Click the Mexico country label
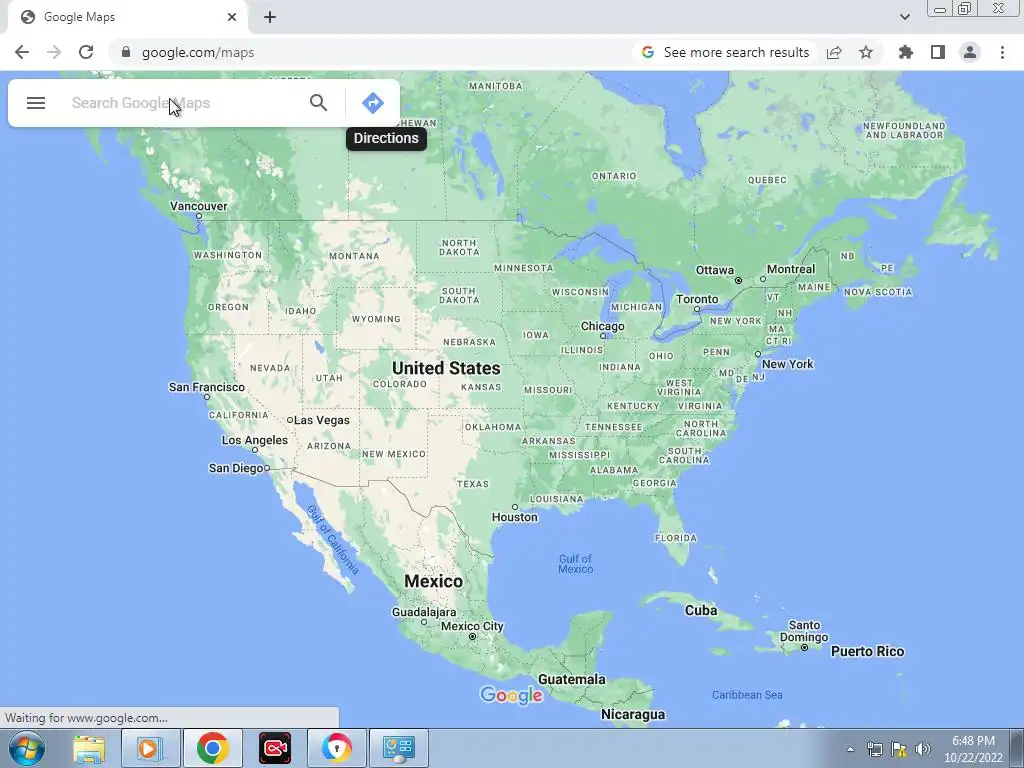 click(x=433, y=581)
